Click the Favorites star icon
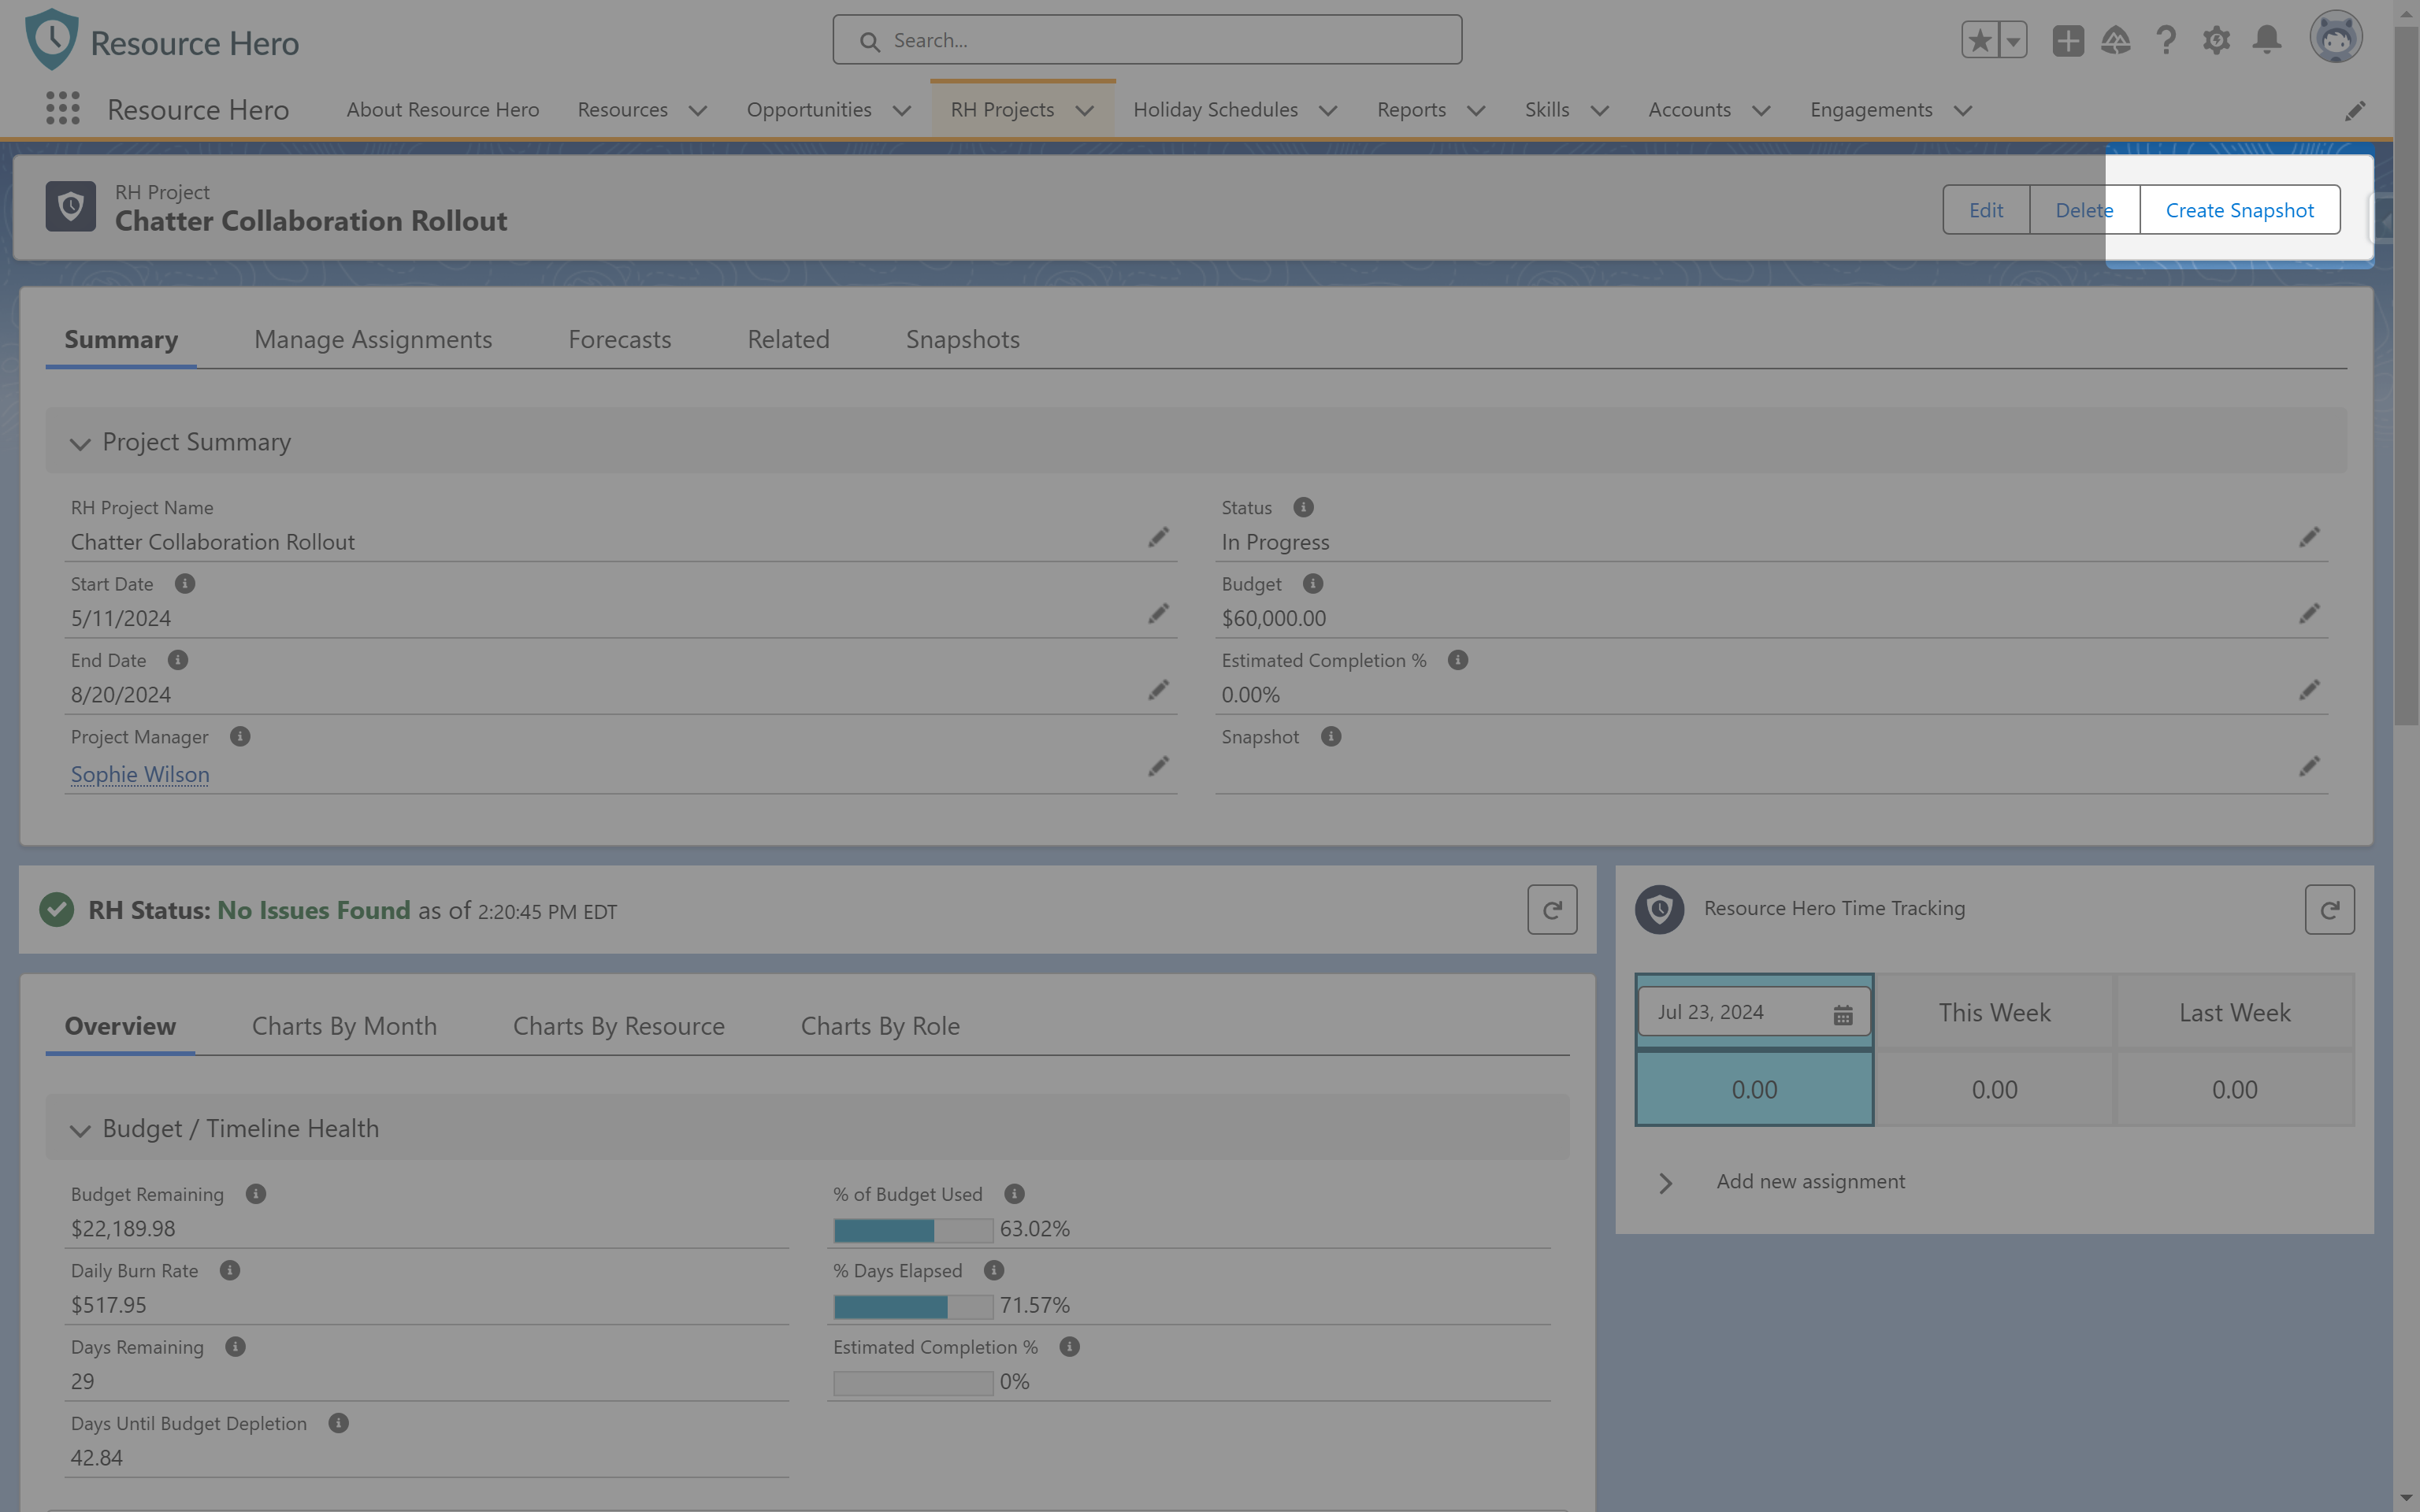2420x1512 pixels. (1980, 40)
